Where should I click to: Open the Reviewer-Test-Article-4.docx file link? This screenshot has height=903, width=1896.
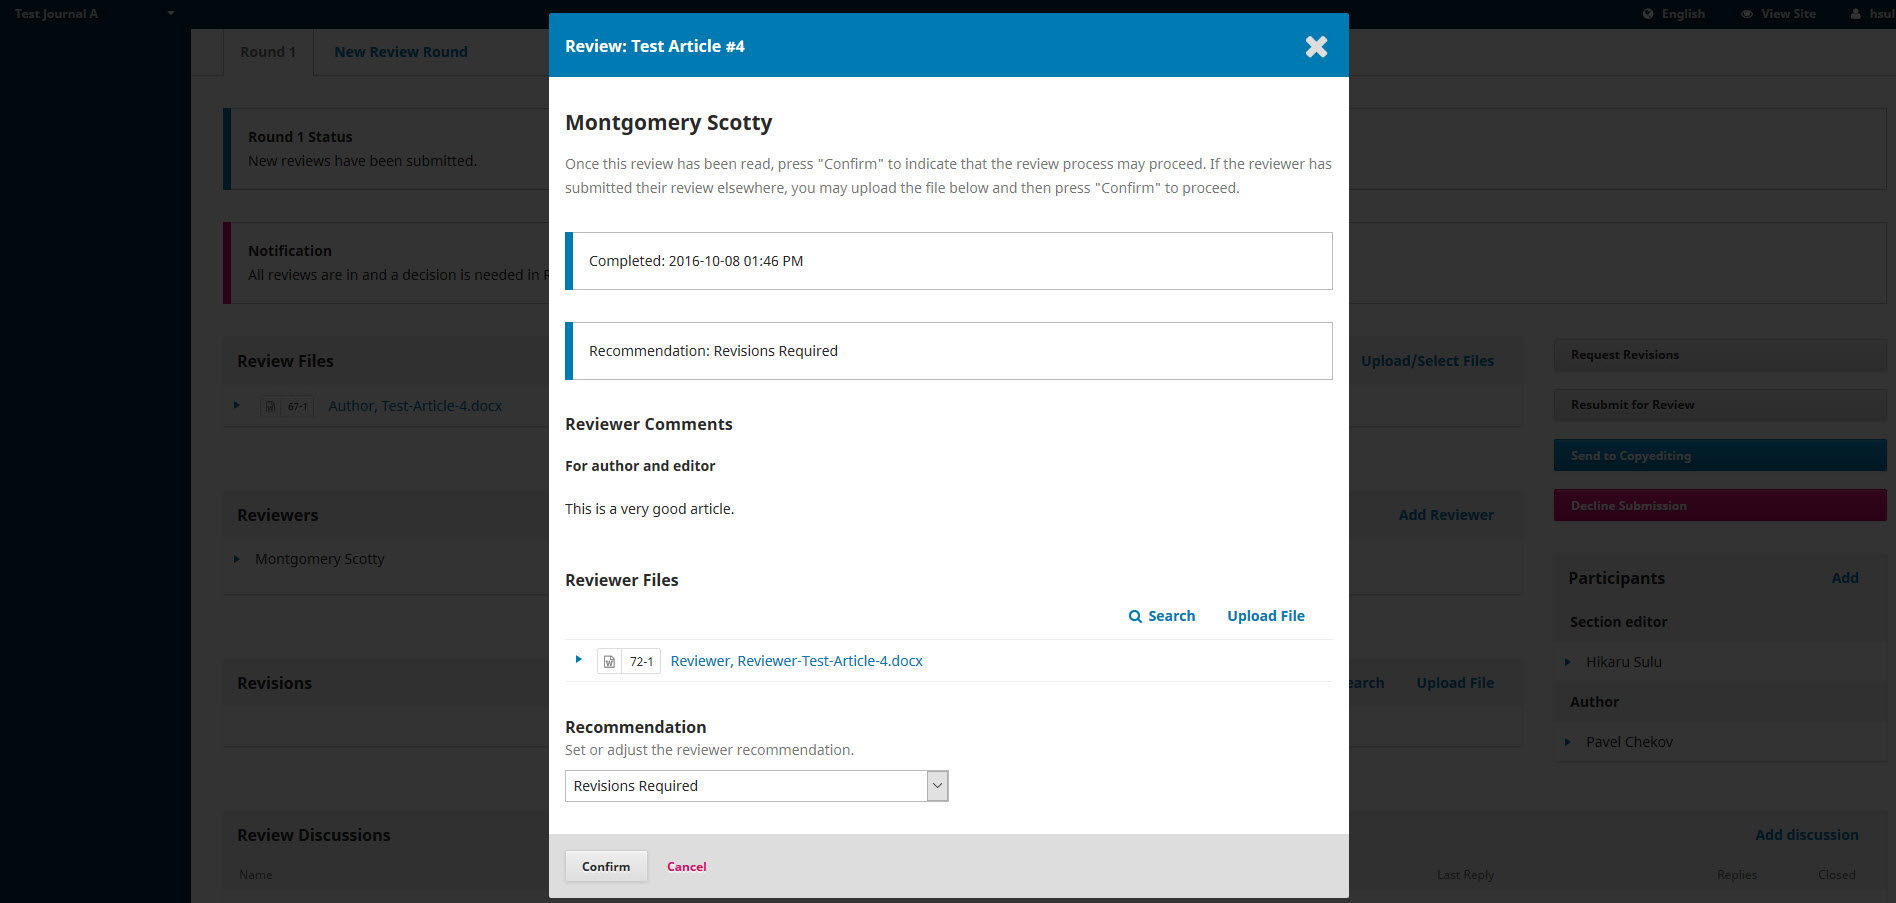click(x=796, y=661)
